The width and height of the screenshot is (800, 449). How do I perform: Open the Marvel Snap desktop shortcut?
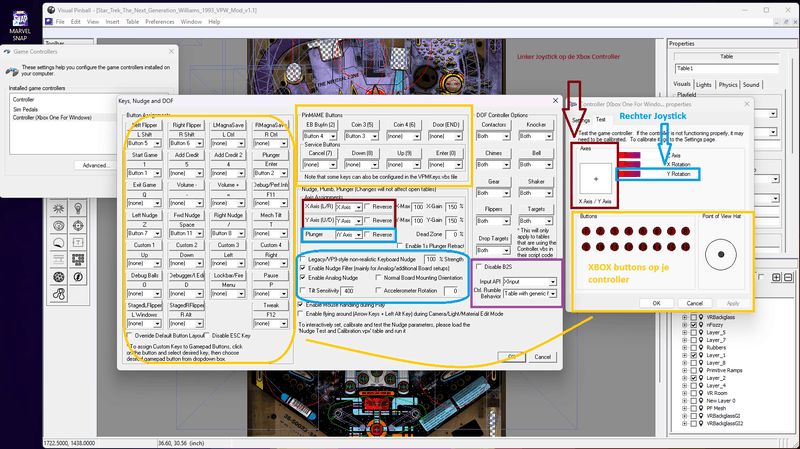(20, 26)
